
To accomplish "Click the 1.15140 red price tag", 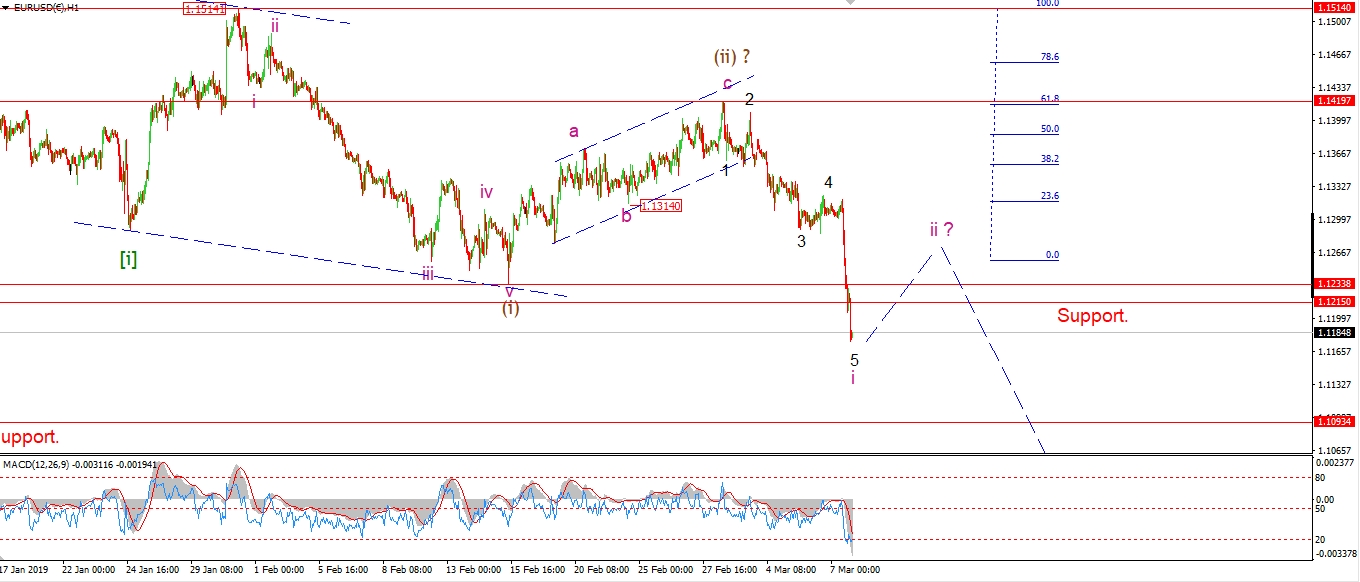I will 1335,8.
